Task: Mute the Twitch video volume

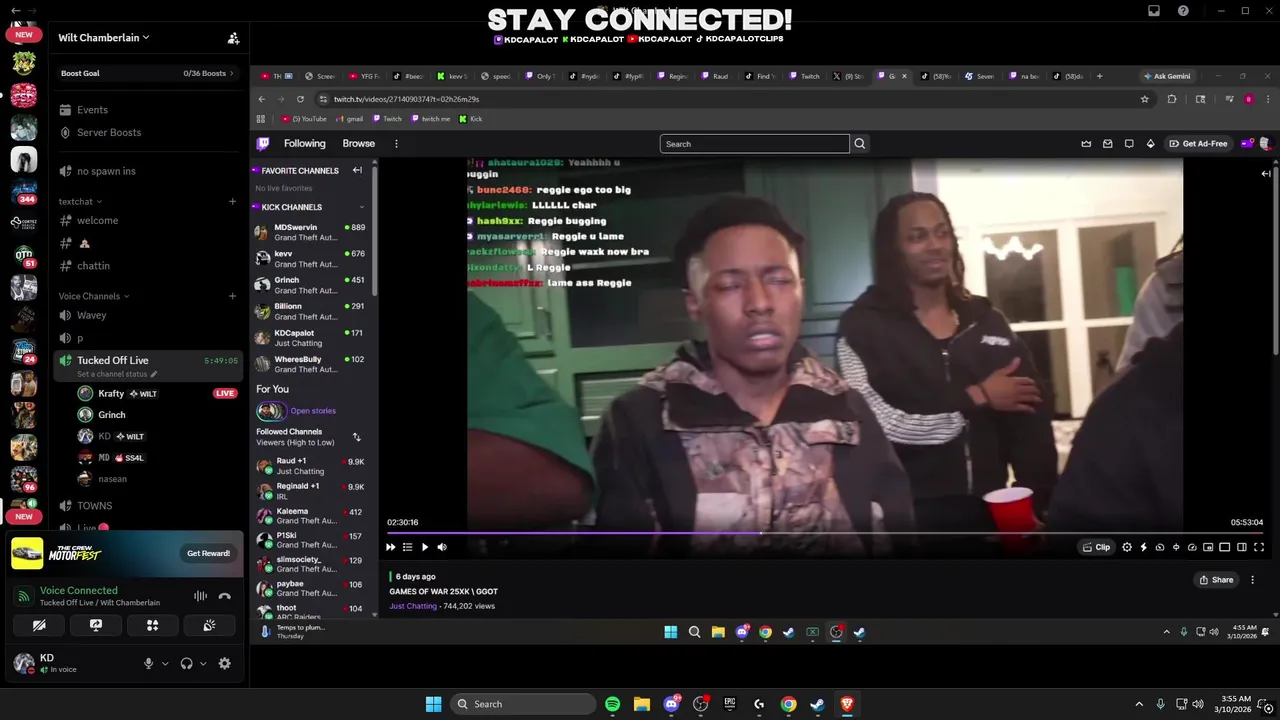Action: click(x=442, y=547)
